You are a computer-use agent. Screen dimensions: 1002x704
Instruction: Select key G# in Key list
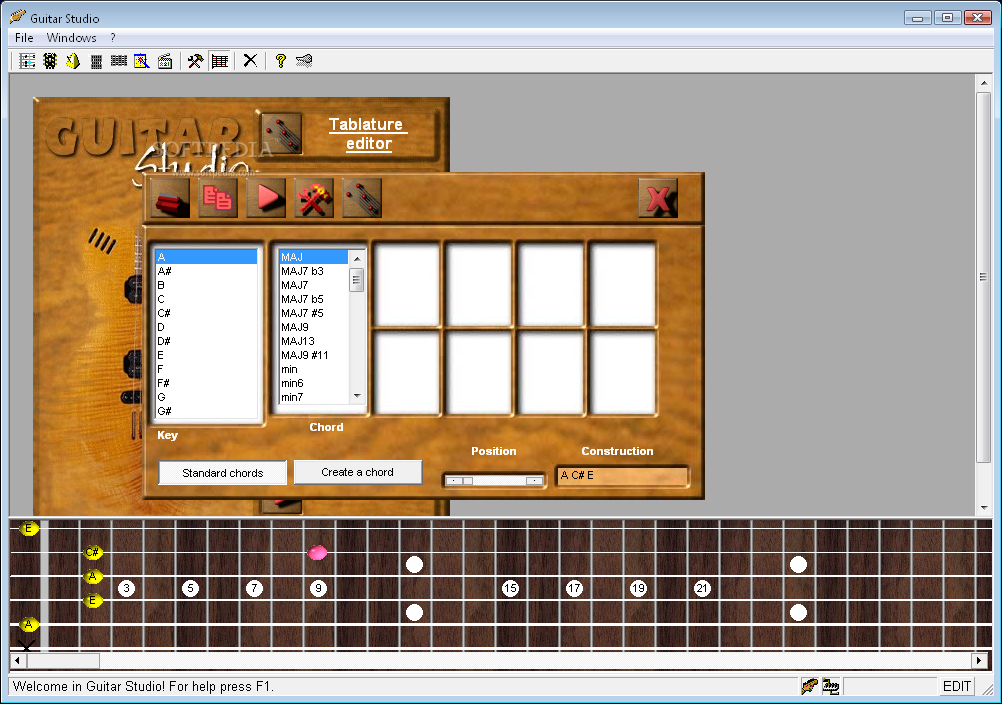[206, 411]
